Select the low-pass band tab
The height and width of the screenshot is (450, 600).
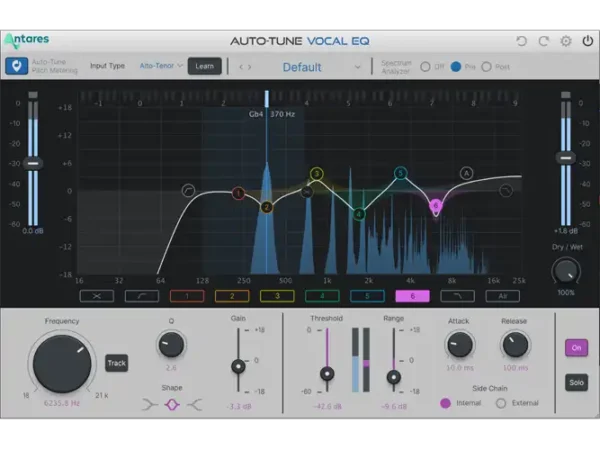pos(458,296)
